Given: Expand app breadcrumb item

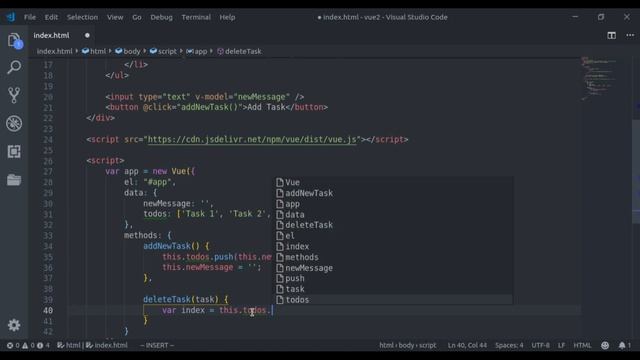Looking at the screenshot, I should point(197,51).
